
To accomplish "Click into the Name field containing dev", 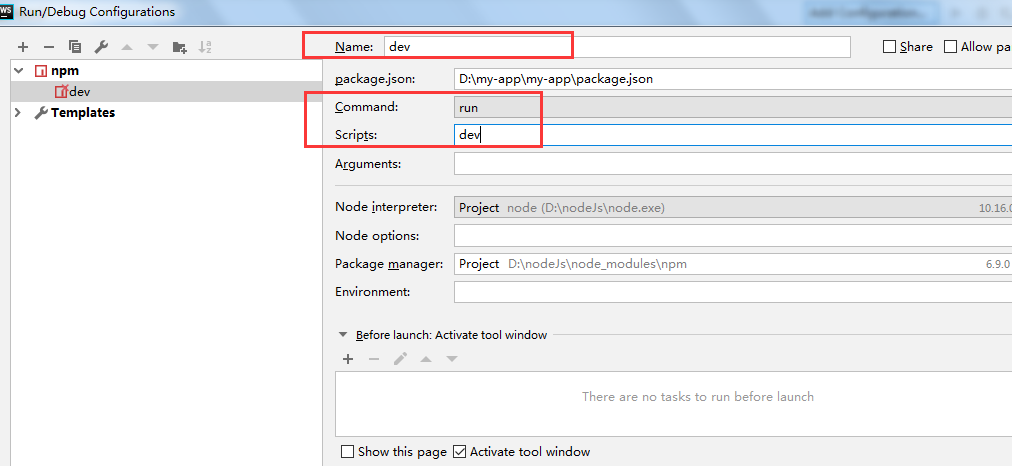I will click(617, 47).
